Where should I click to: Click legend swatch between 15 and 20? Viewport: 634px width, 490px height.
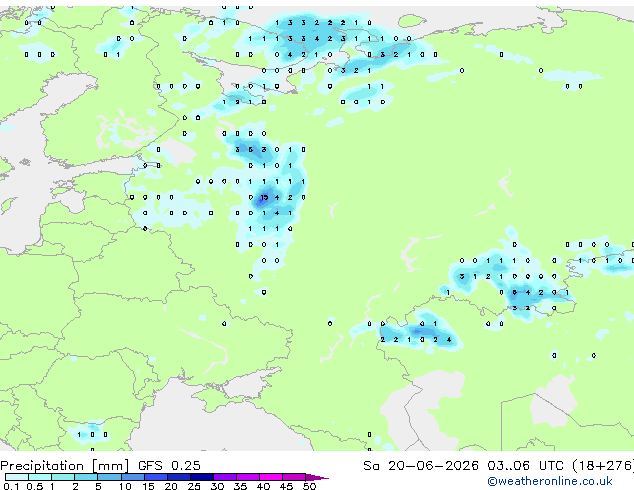(x=156, y=477)
